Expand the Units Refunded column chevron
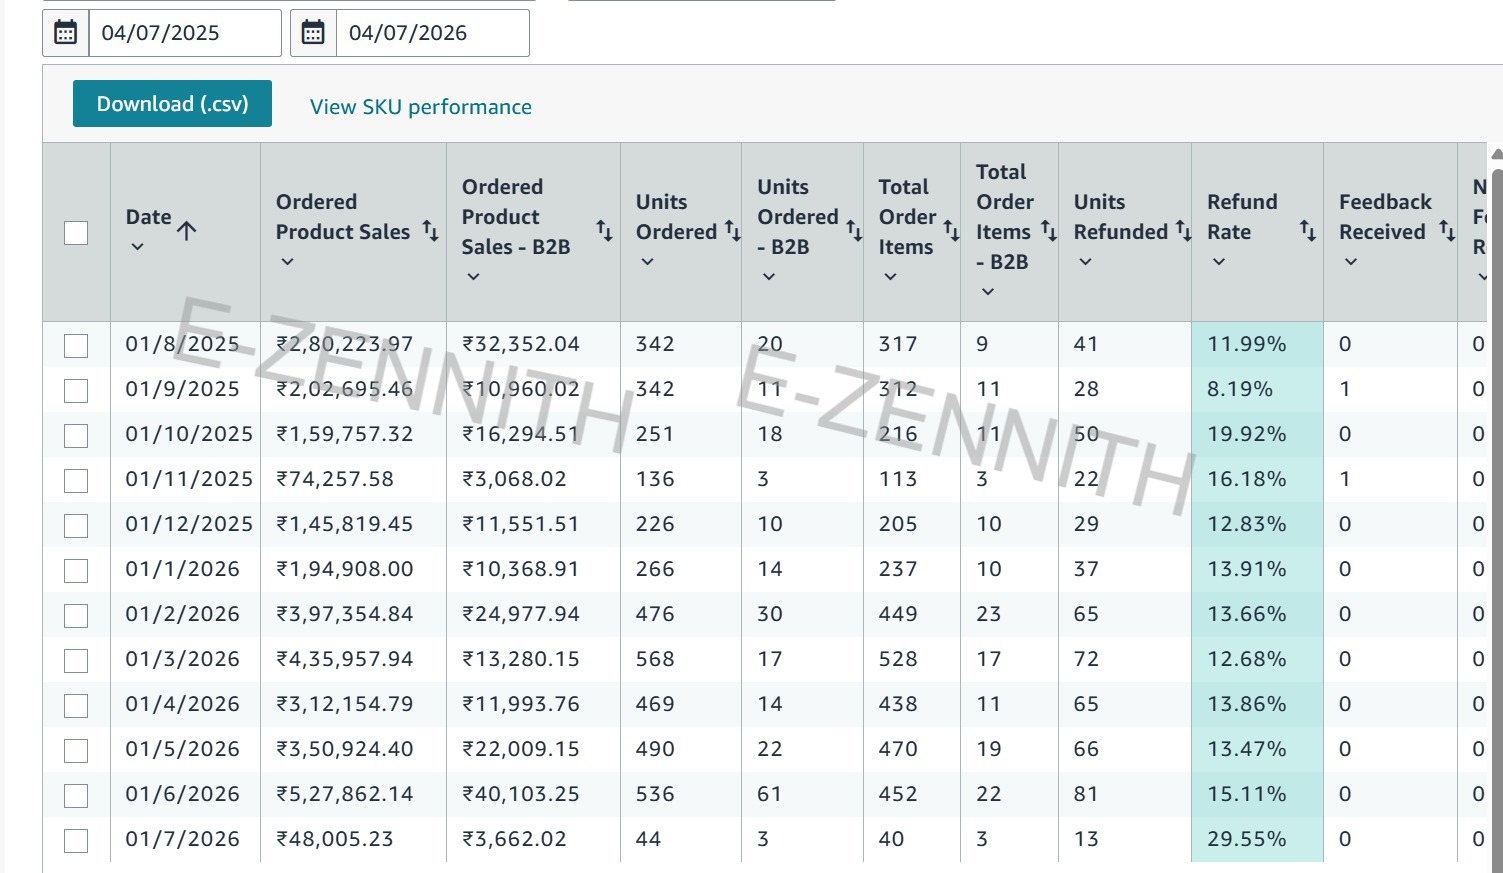 pyautogui.click(x=1085, y=262)
